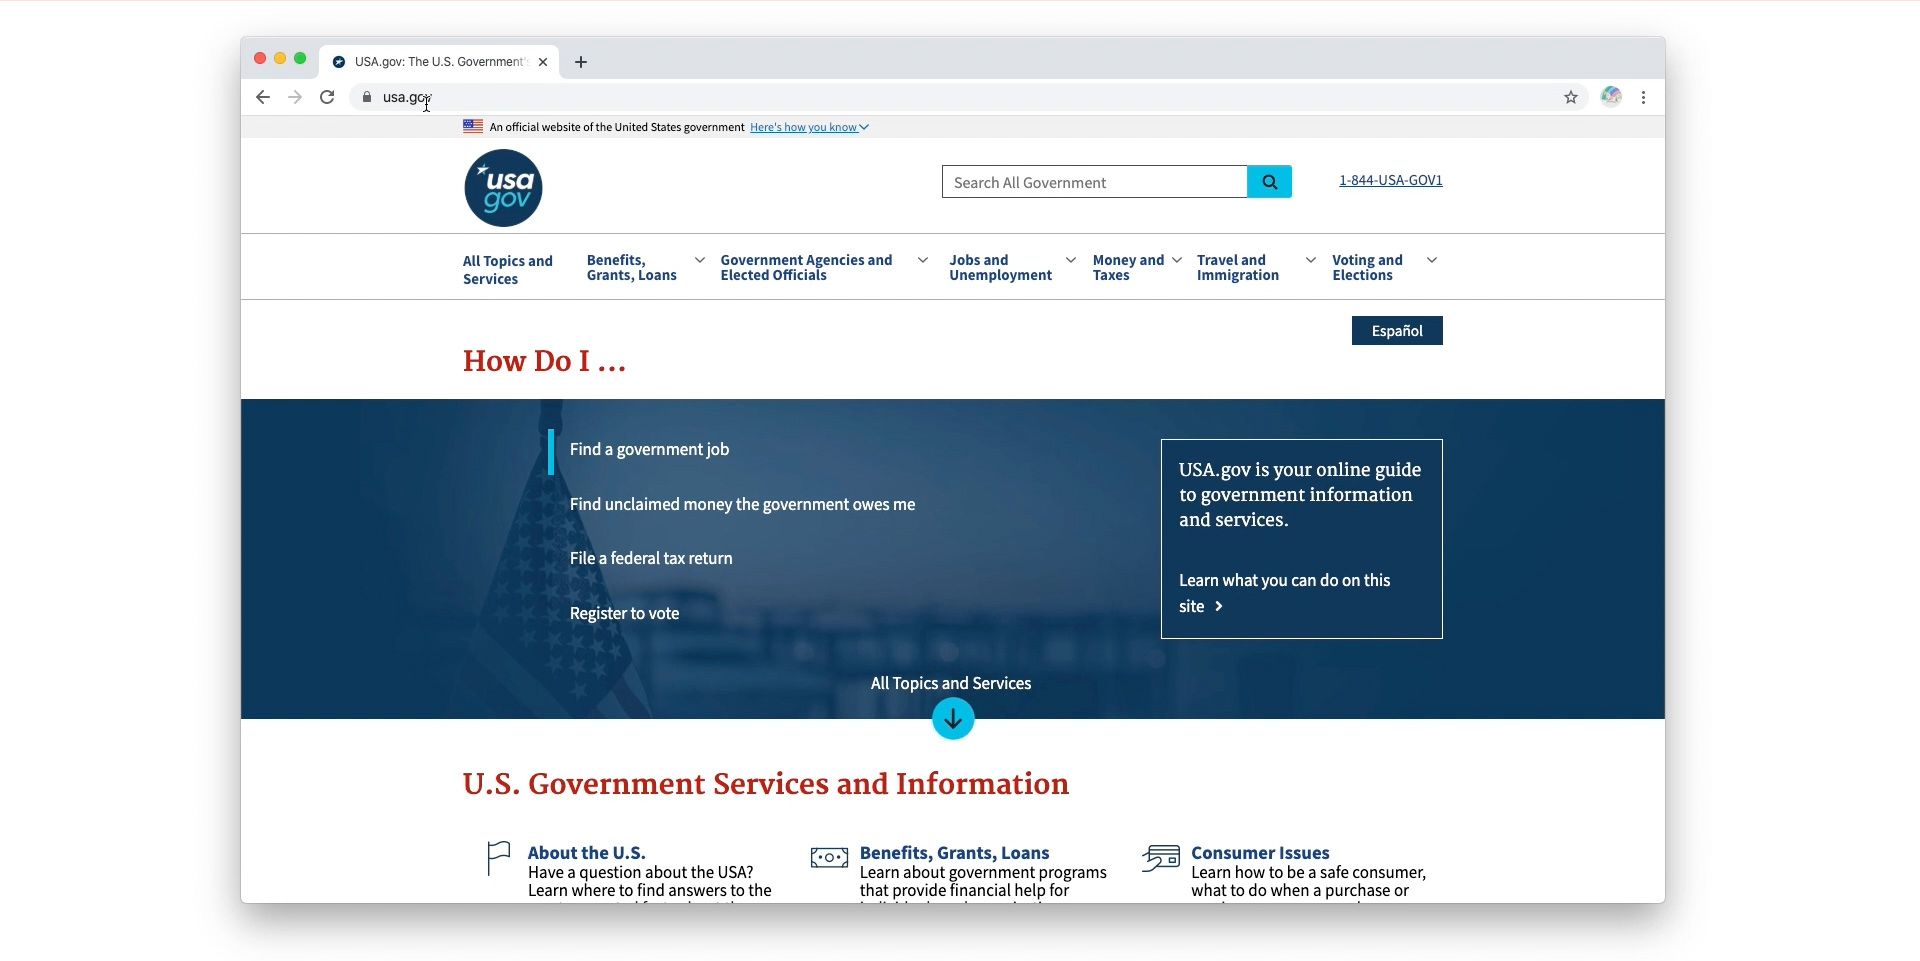The width and height of the screenshot is (1920, 961).
Task: Click 'USA.gov is your online guide' text
Action: 1300,495
